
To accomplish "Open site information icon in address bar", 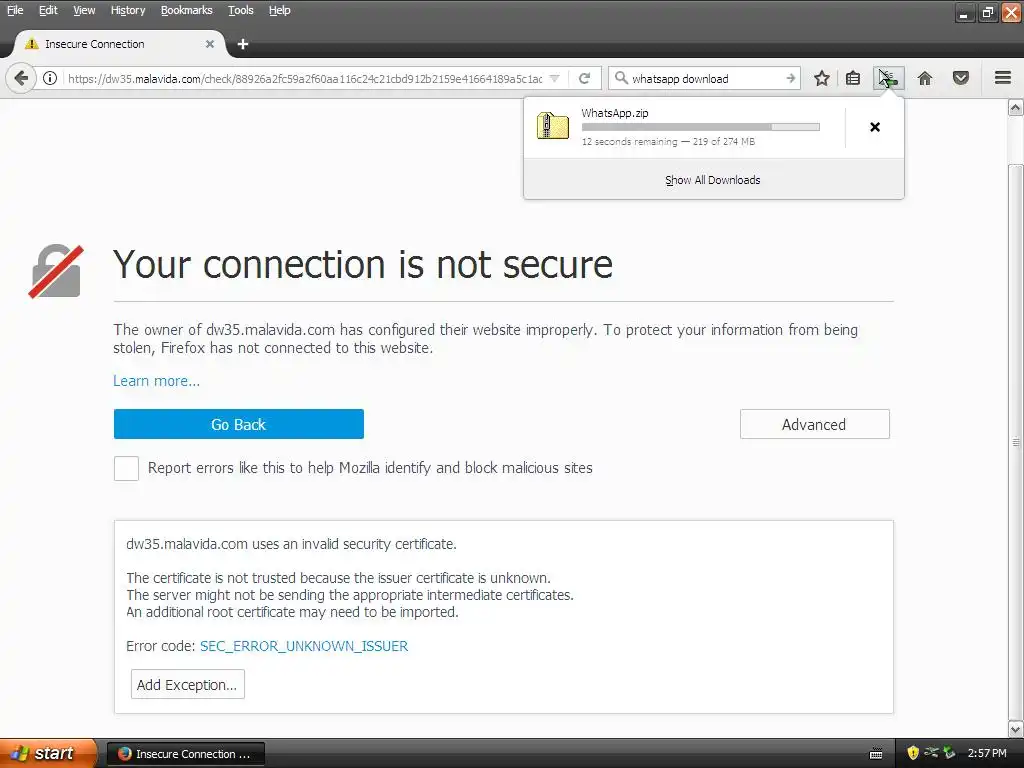I will pos(50,78).
